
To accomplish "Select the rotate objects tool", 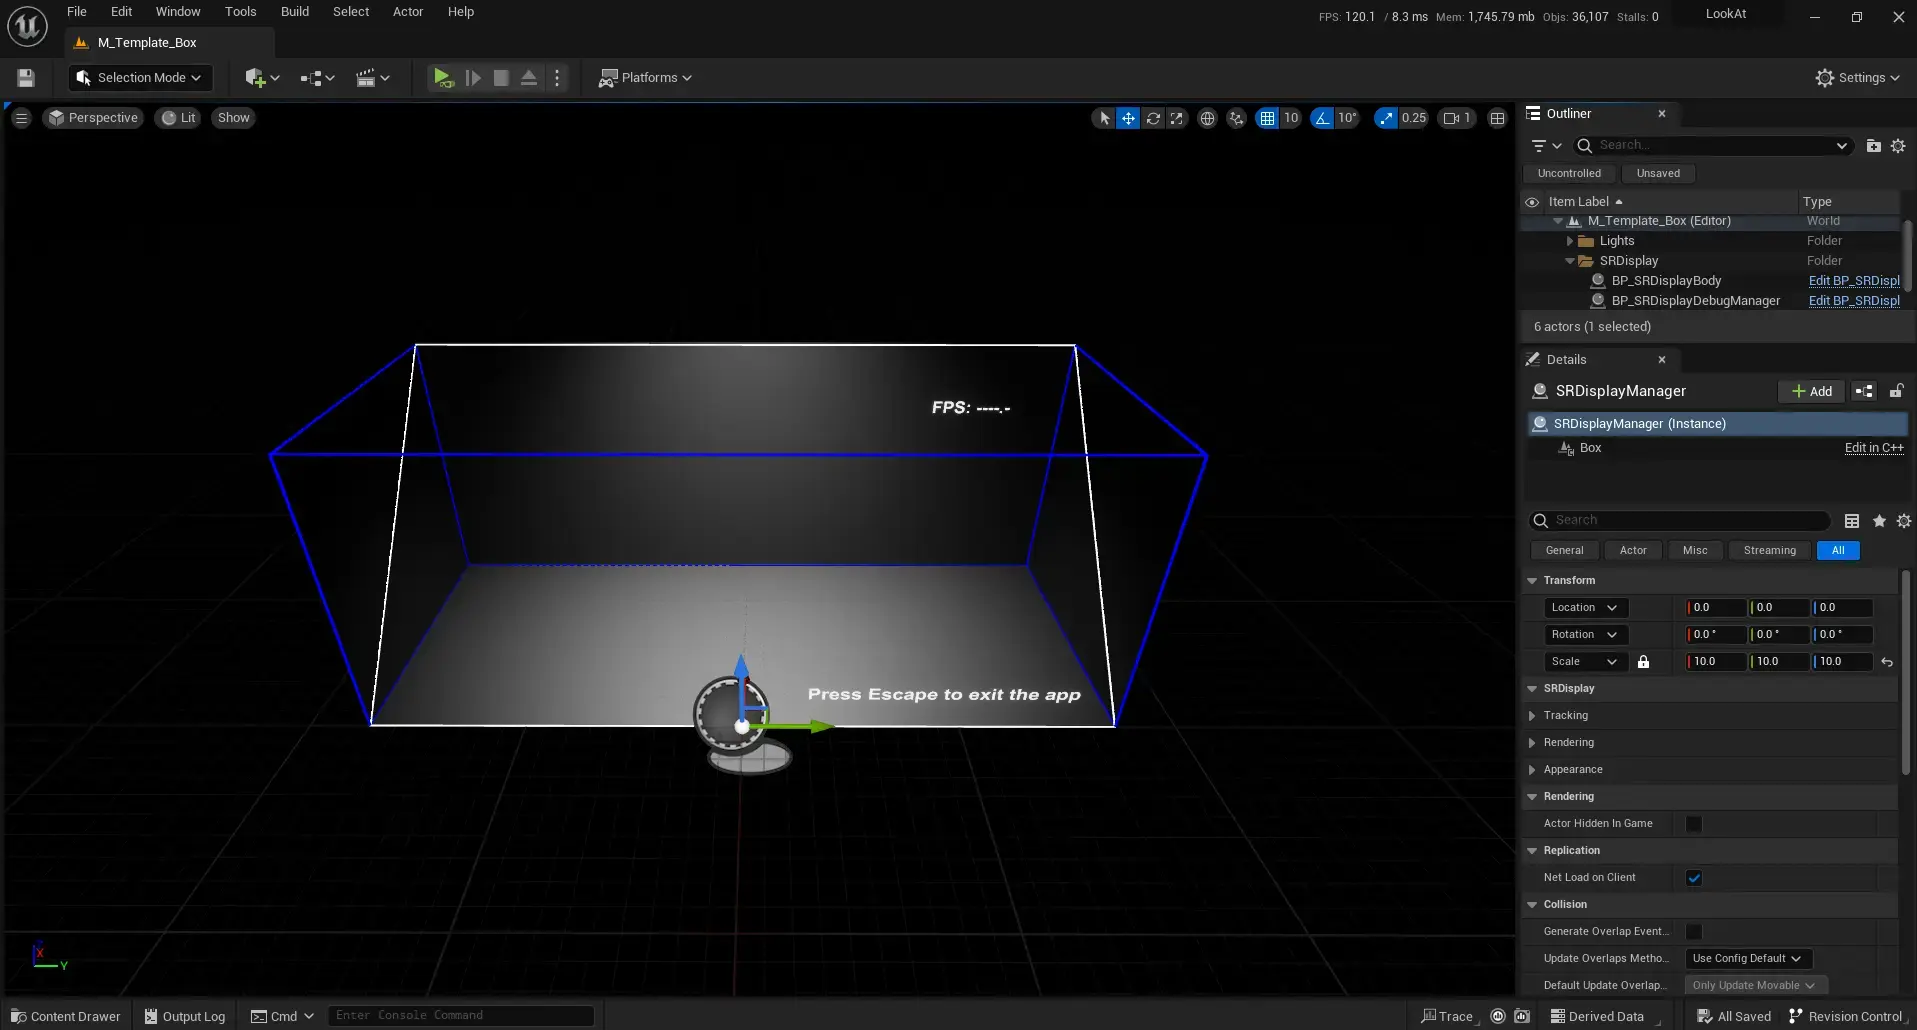I will click(x=1153, y=118).
